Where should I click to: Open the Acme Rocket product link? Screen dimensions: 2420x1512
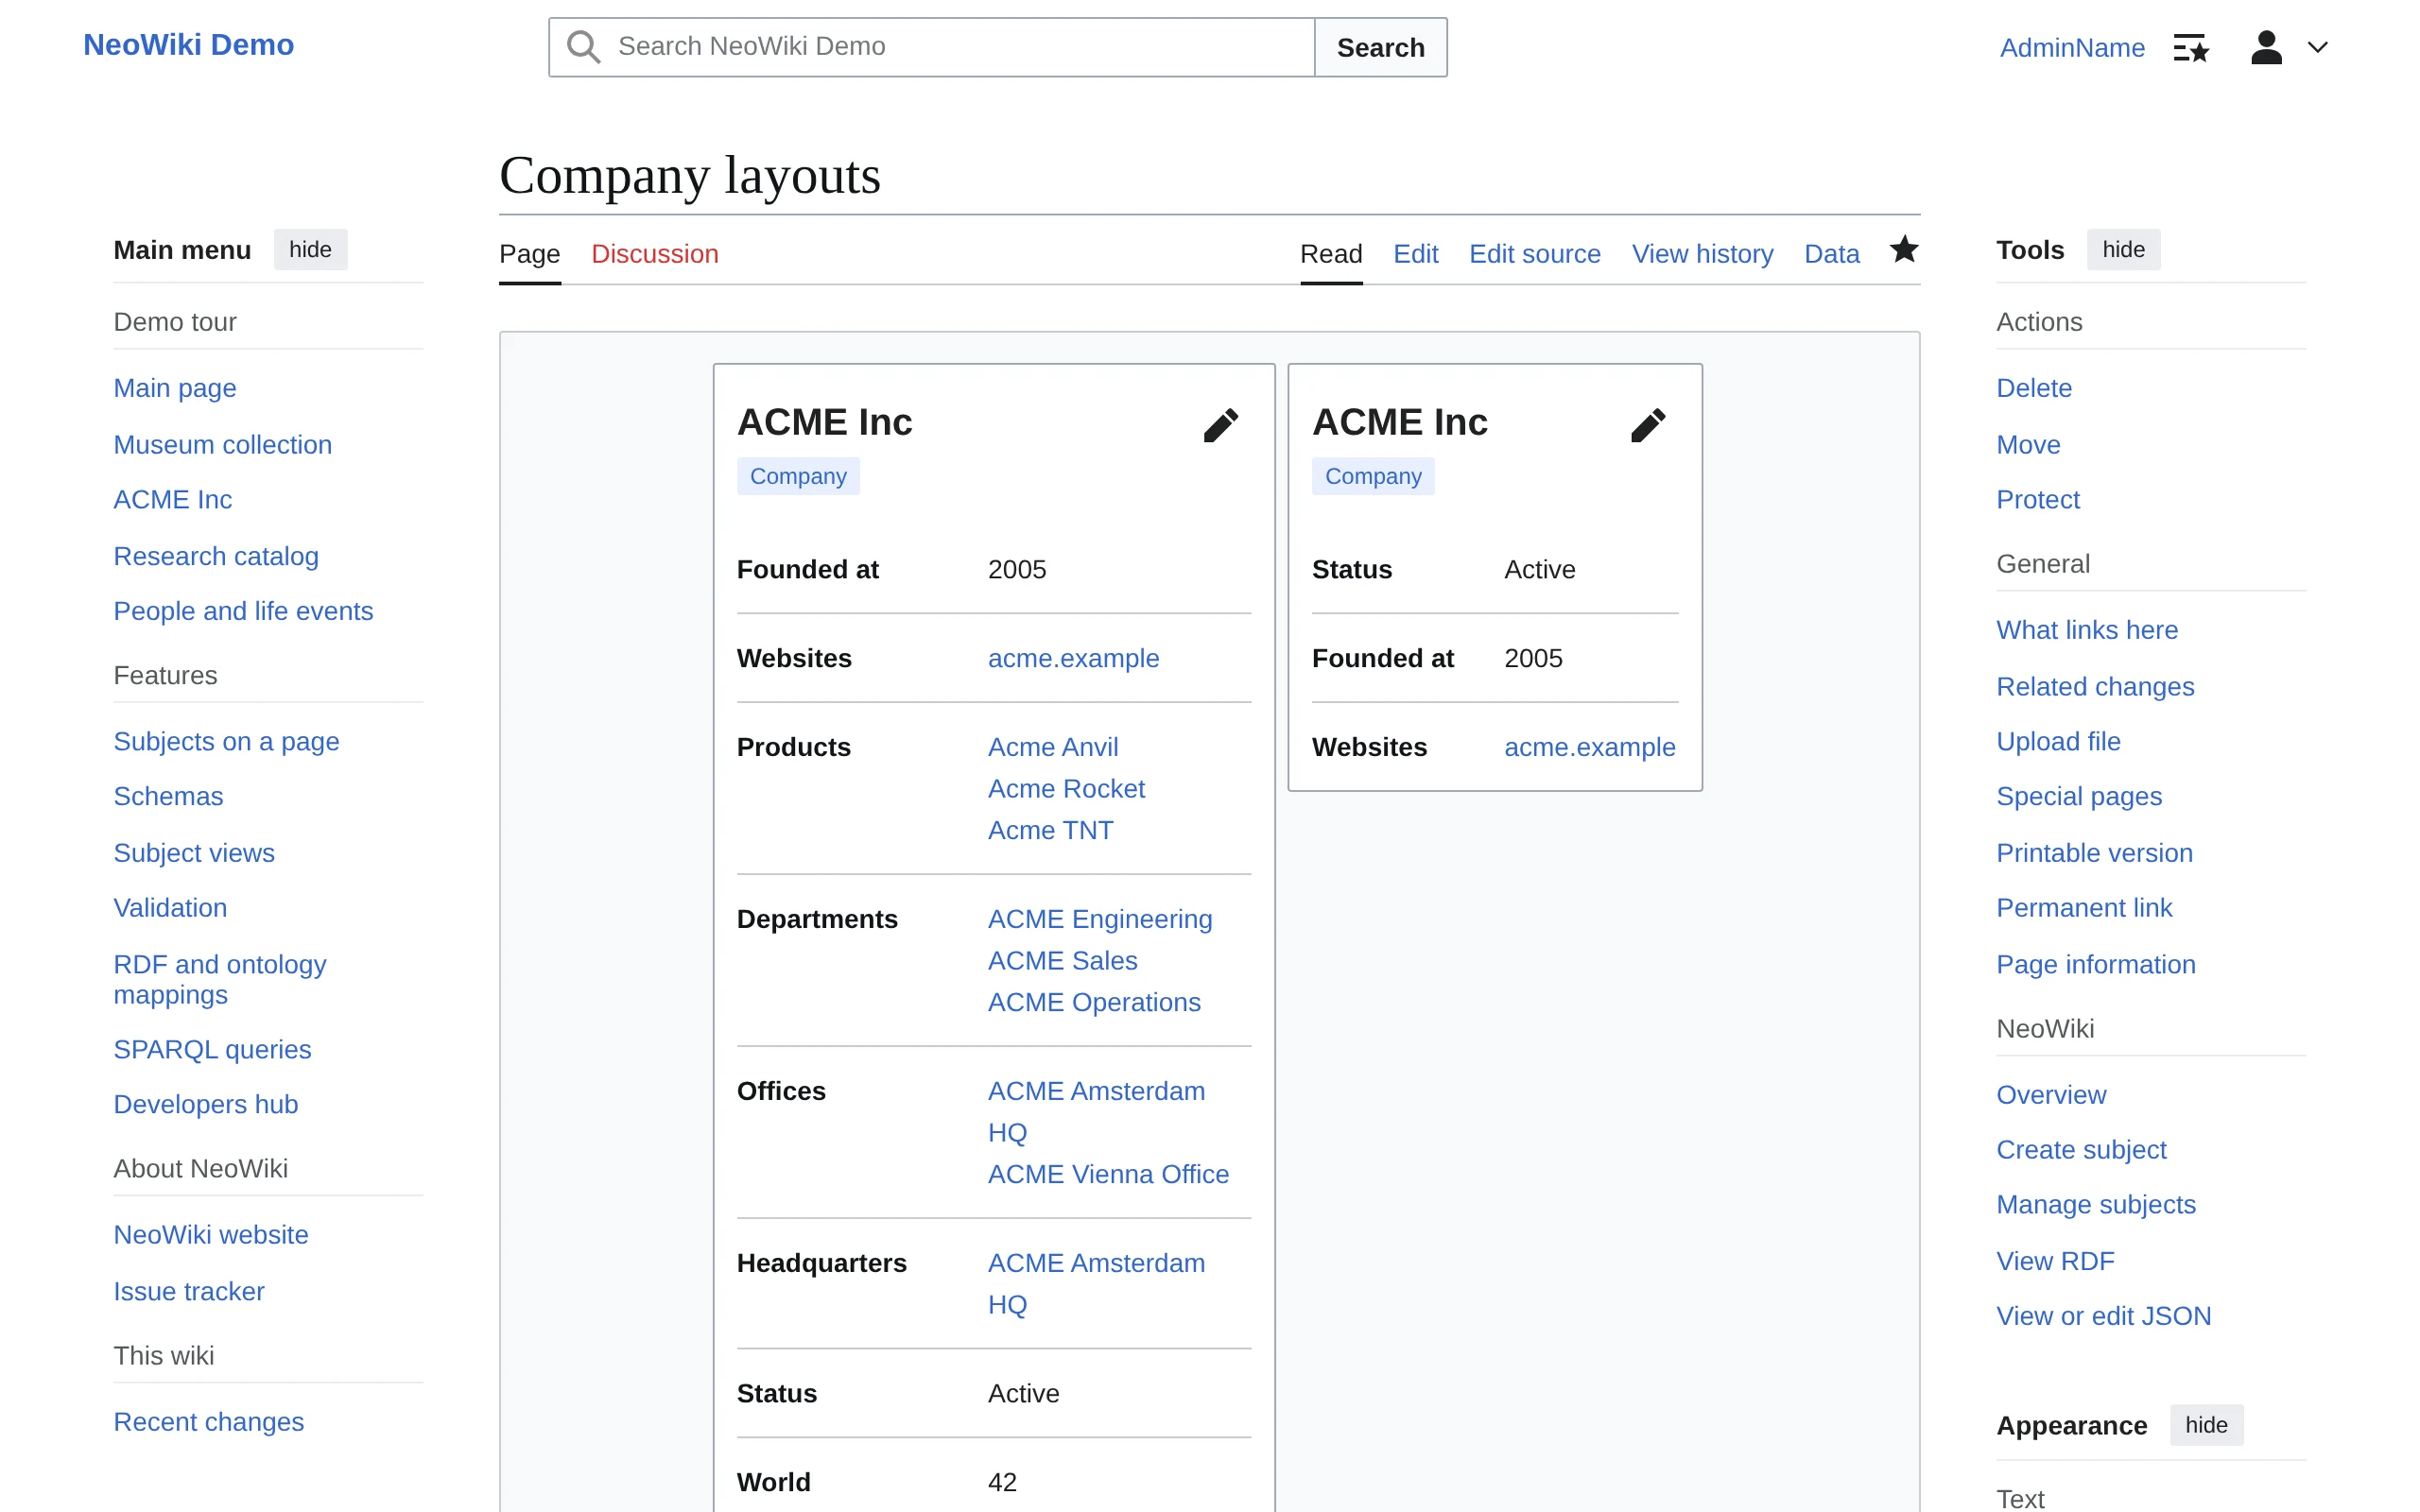pos(1066,789)
